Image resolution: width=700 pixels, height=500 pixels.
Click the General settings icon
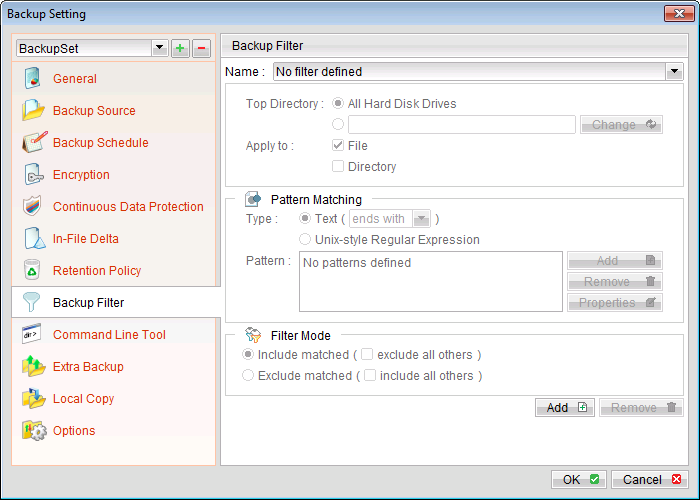point(33,79)
